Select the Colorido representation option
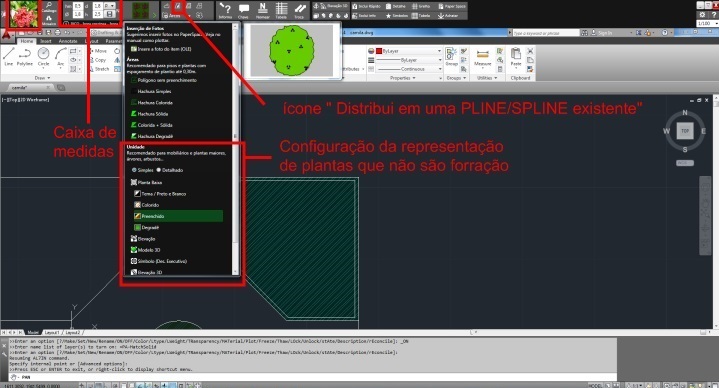Screen dimensions: 719x388 pyautogui.click(x=147, y=205)
